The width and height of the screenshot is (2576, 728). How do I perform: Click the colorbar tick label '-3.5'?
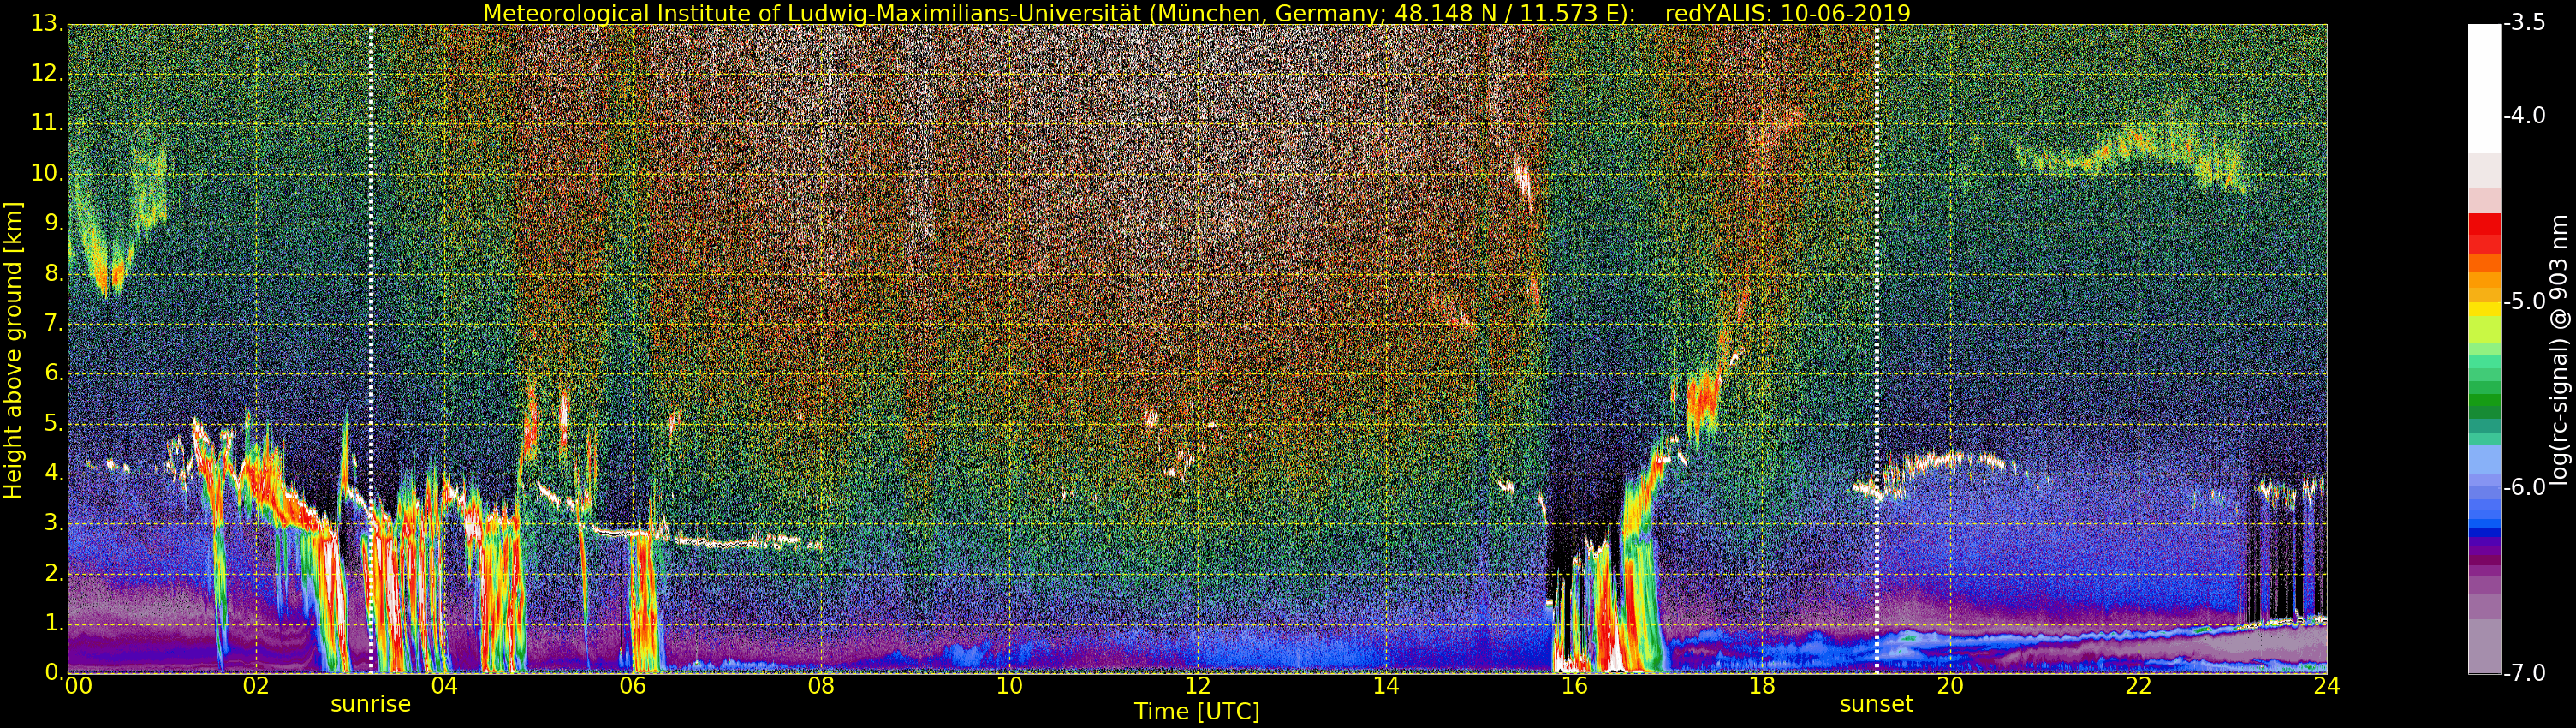[x=2525, y=23]
